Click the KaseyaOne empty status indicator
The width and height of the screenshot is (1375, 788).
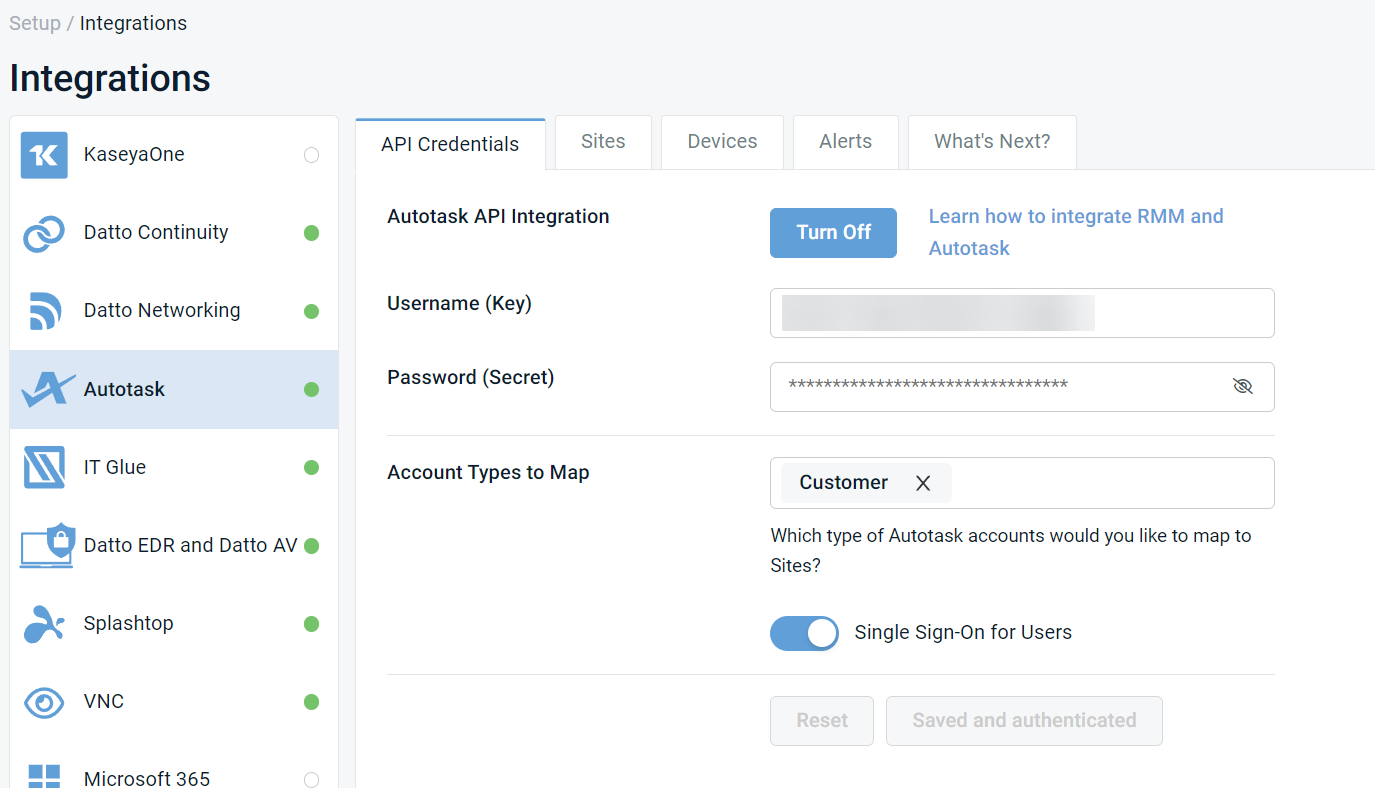(x=311, y=155)
